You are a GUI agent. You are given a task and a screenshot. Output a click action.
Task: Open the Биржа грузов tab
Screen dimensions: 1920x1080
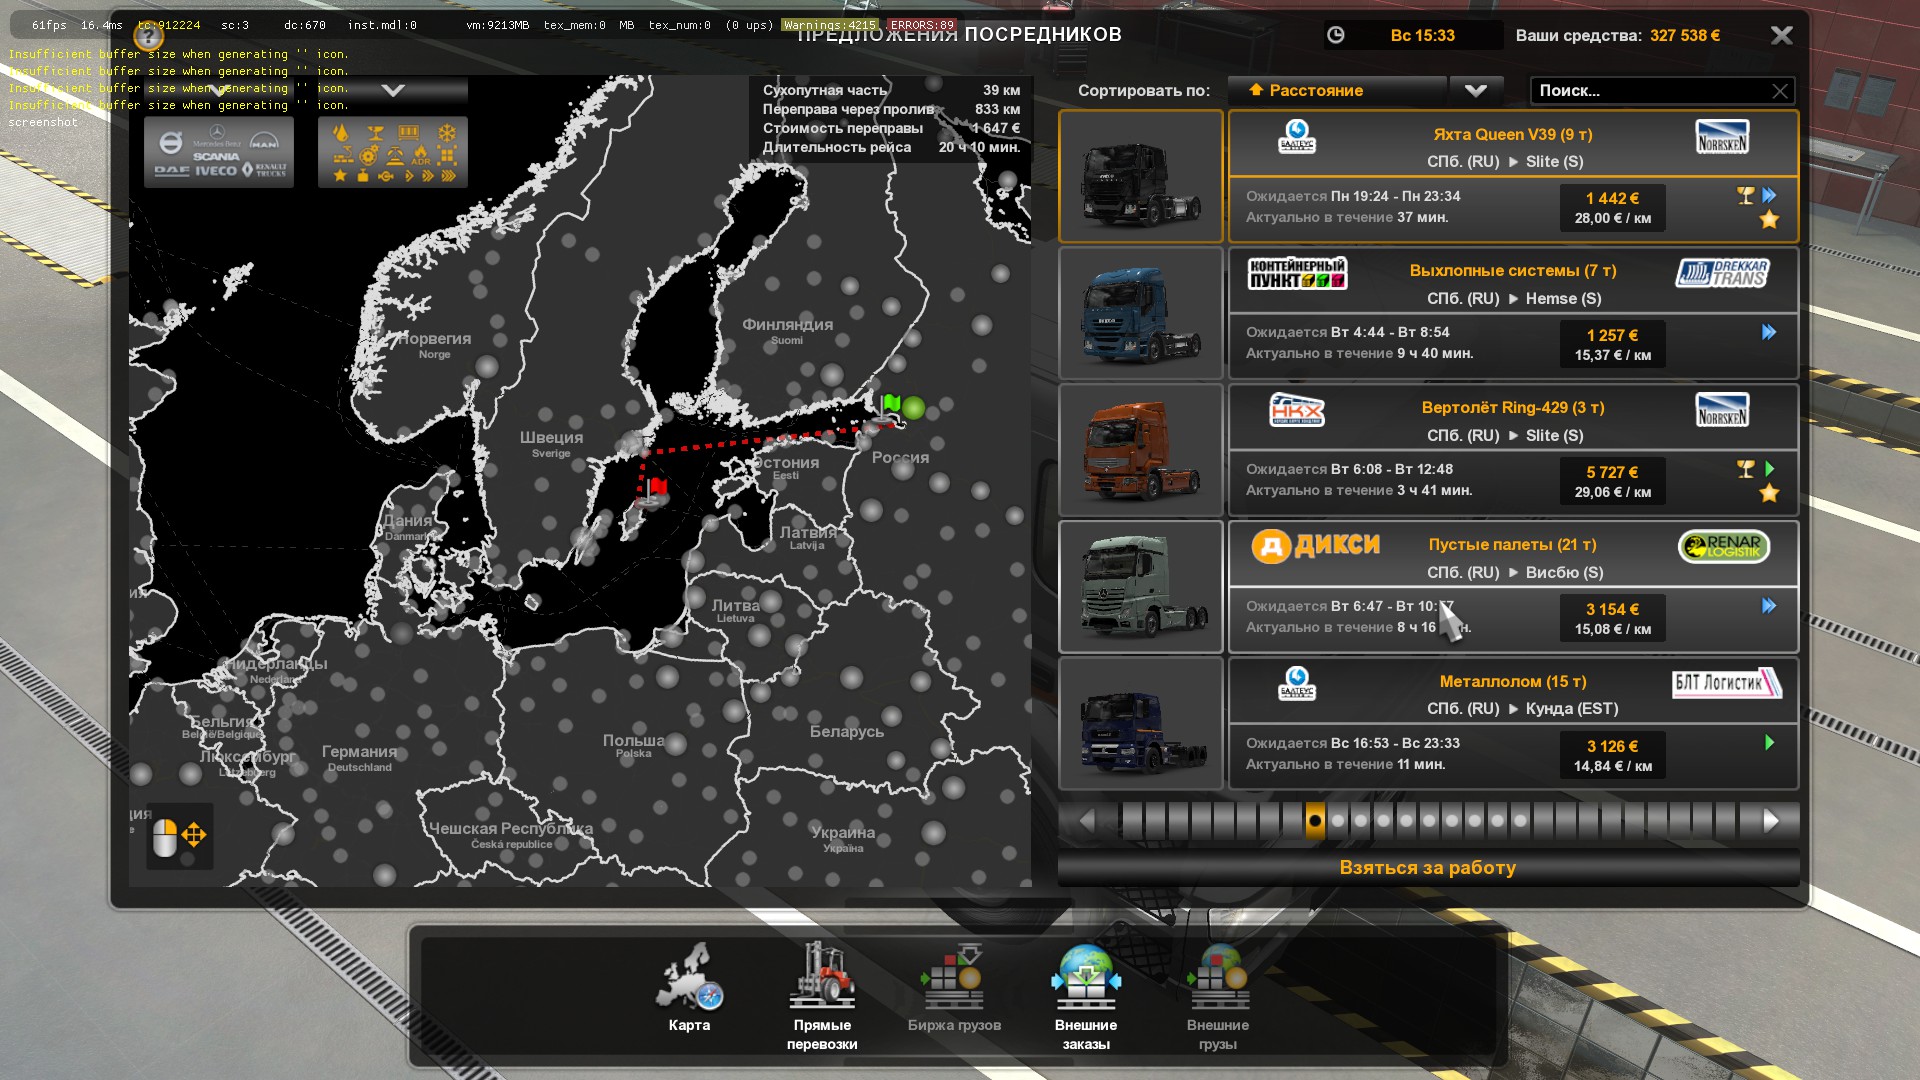pyautogui.click(x=954, y=989)
